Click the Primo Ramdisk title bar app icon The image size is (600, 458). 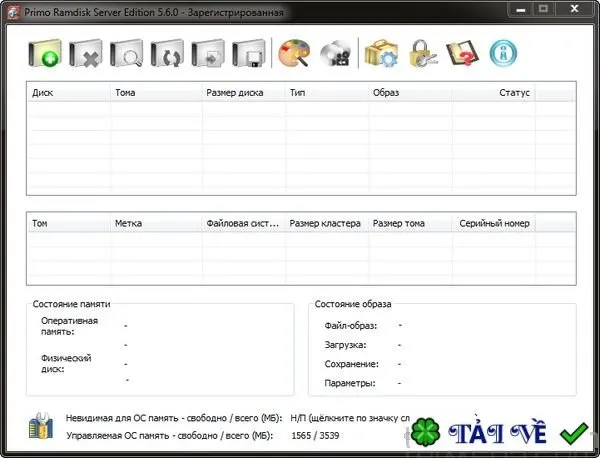(13, 12)
